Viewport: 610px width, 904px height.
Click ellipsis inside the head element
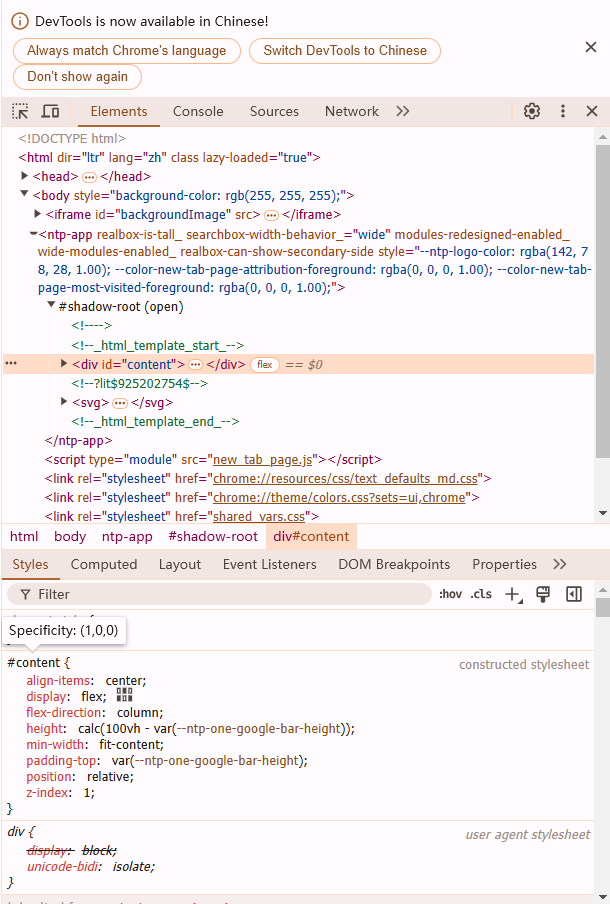pos(89,178)
